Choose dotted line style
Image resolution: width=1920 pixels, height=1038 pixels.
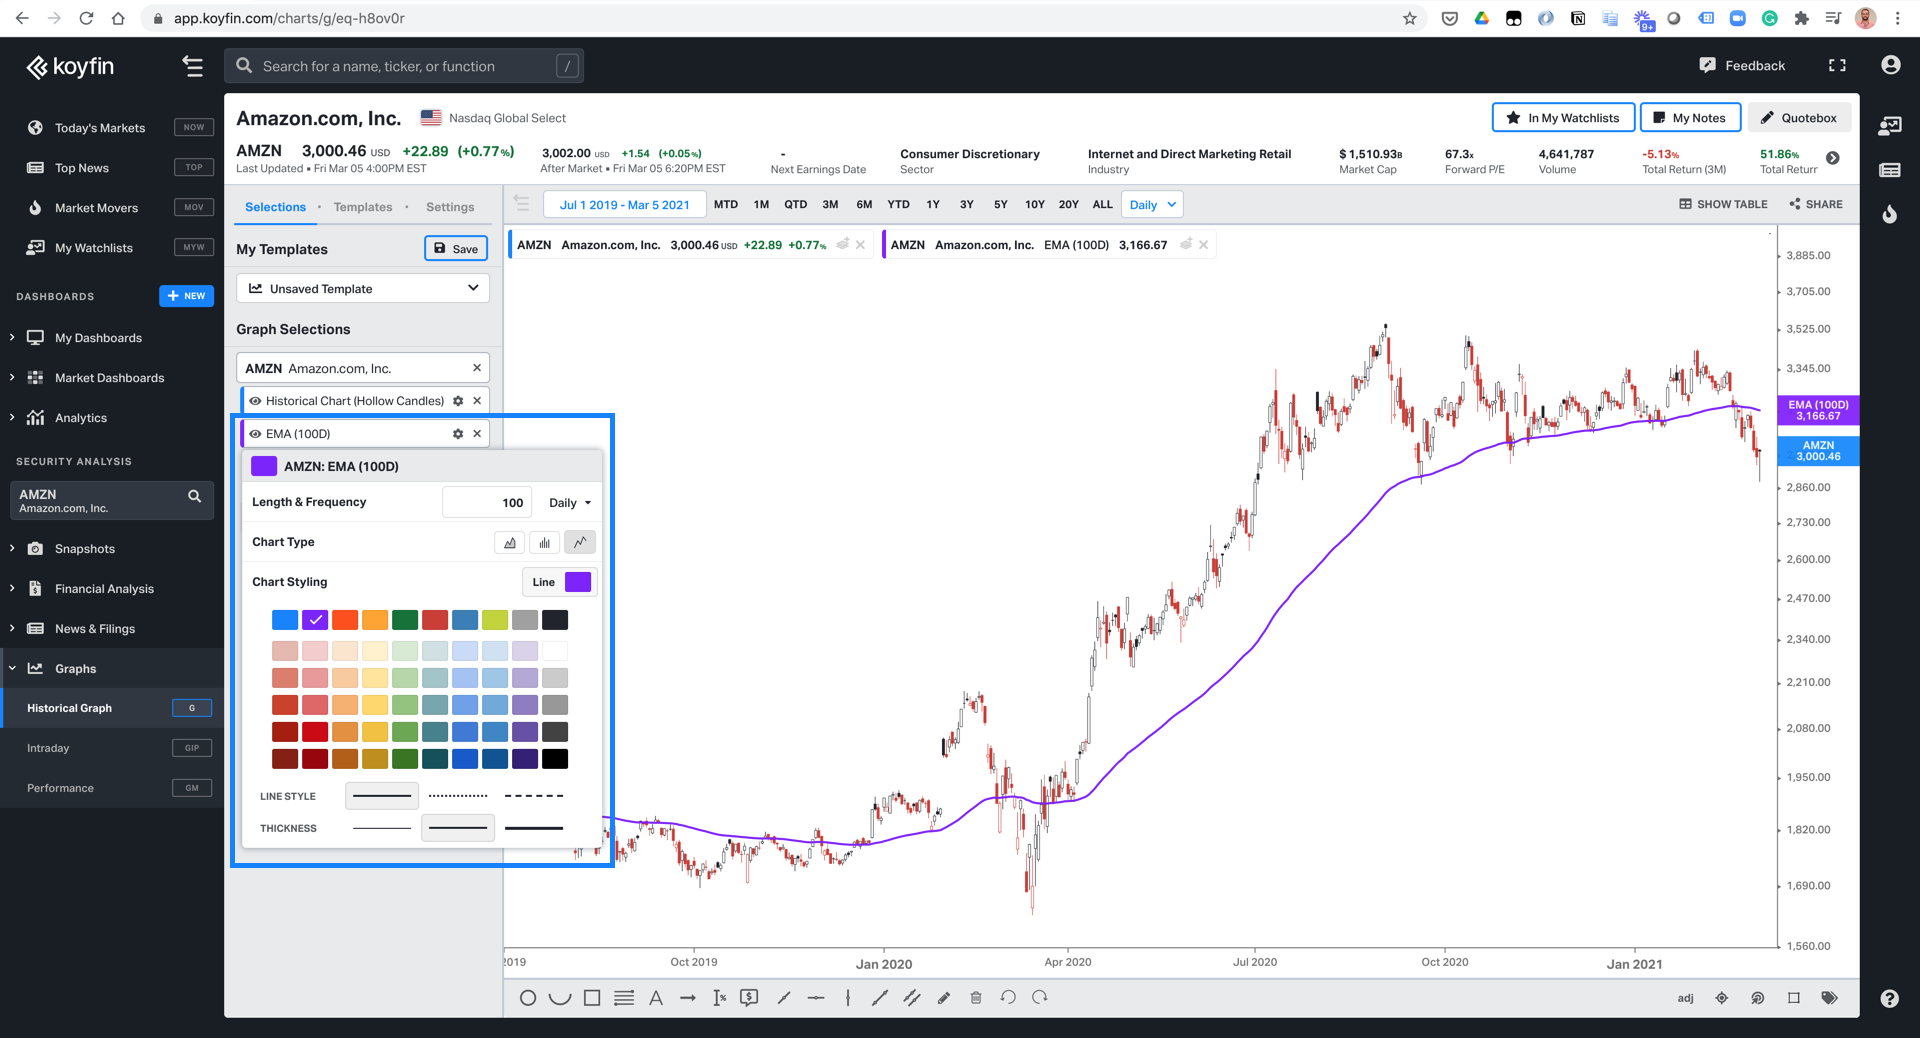[x=458, y=796]
